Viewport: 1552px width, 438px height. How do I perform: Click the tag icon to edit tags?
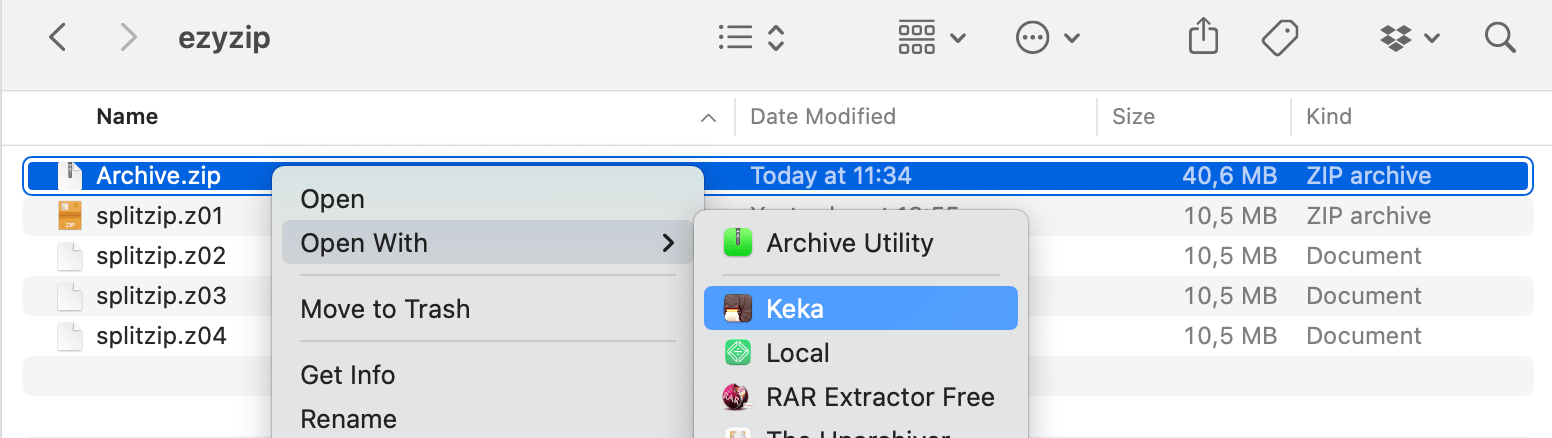coord(1279,38)
